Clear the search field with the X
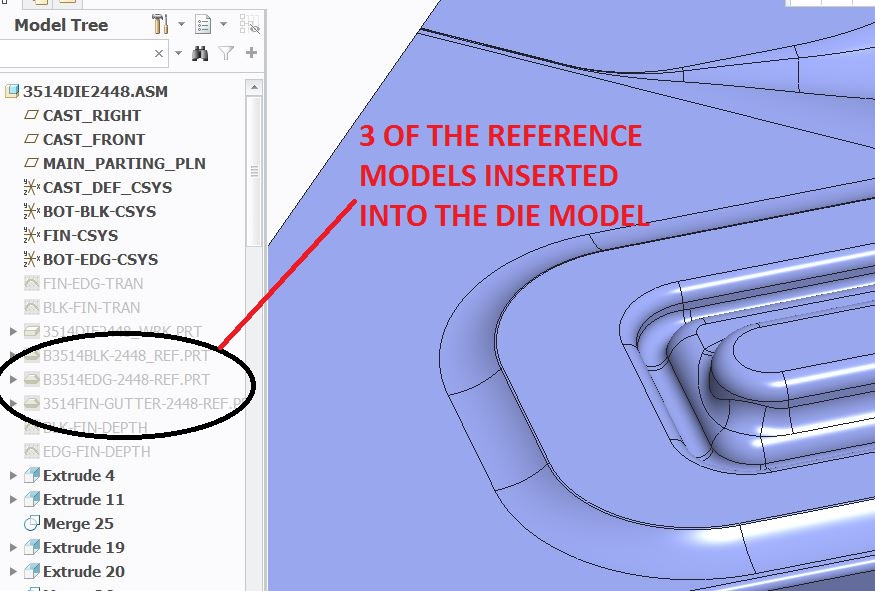Image resolution: width=875 pixels, height=591 pixels. 157,51
